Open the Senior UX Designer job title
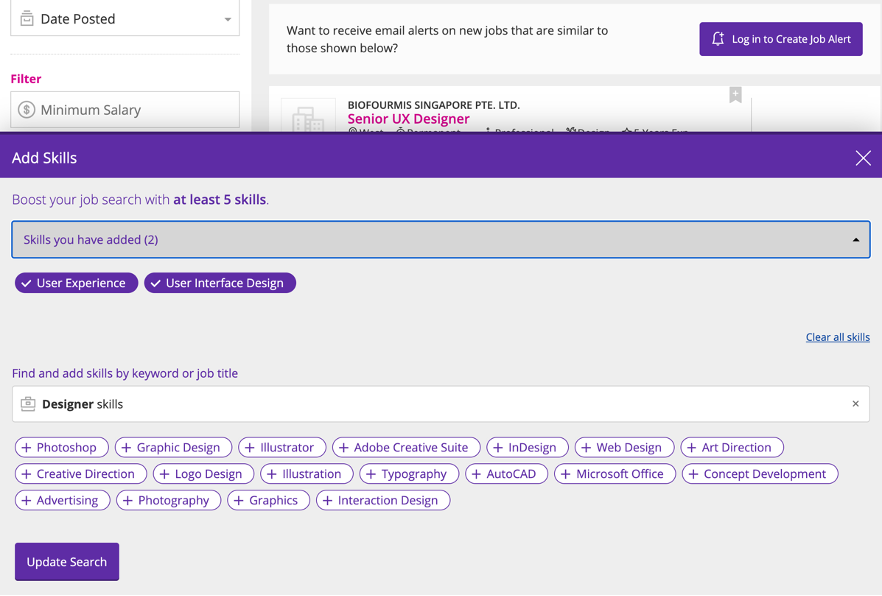Image resolution: width=882 pixels, height=596 pixels. pos(408,119)
